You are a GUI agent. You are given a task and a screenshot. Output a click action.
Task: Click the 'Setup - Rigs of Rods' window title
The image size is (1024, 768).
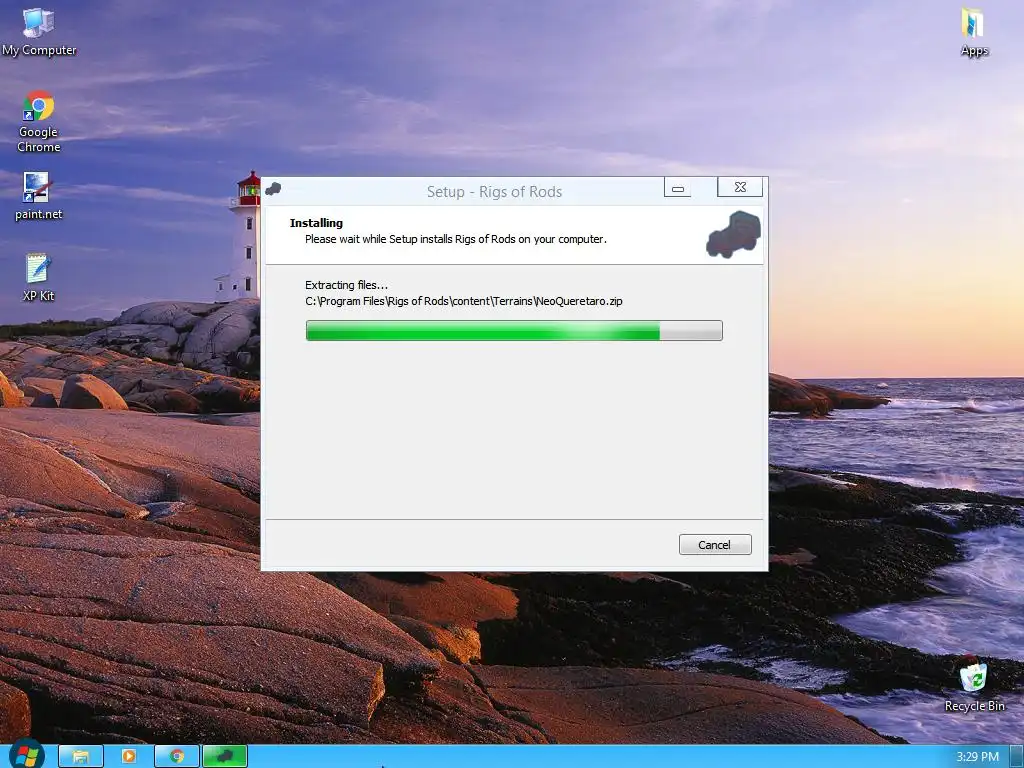coord(494,191)
